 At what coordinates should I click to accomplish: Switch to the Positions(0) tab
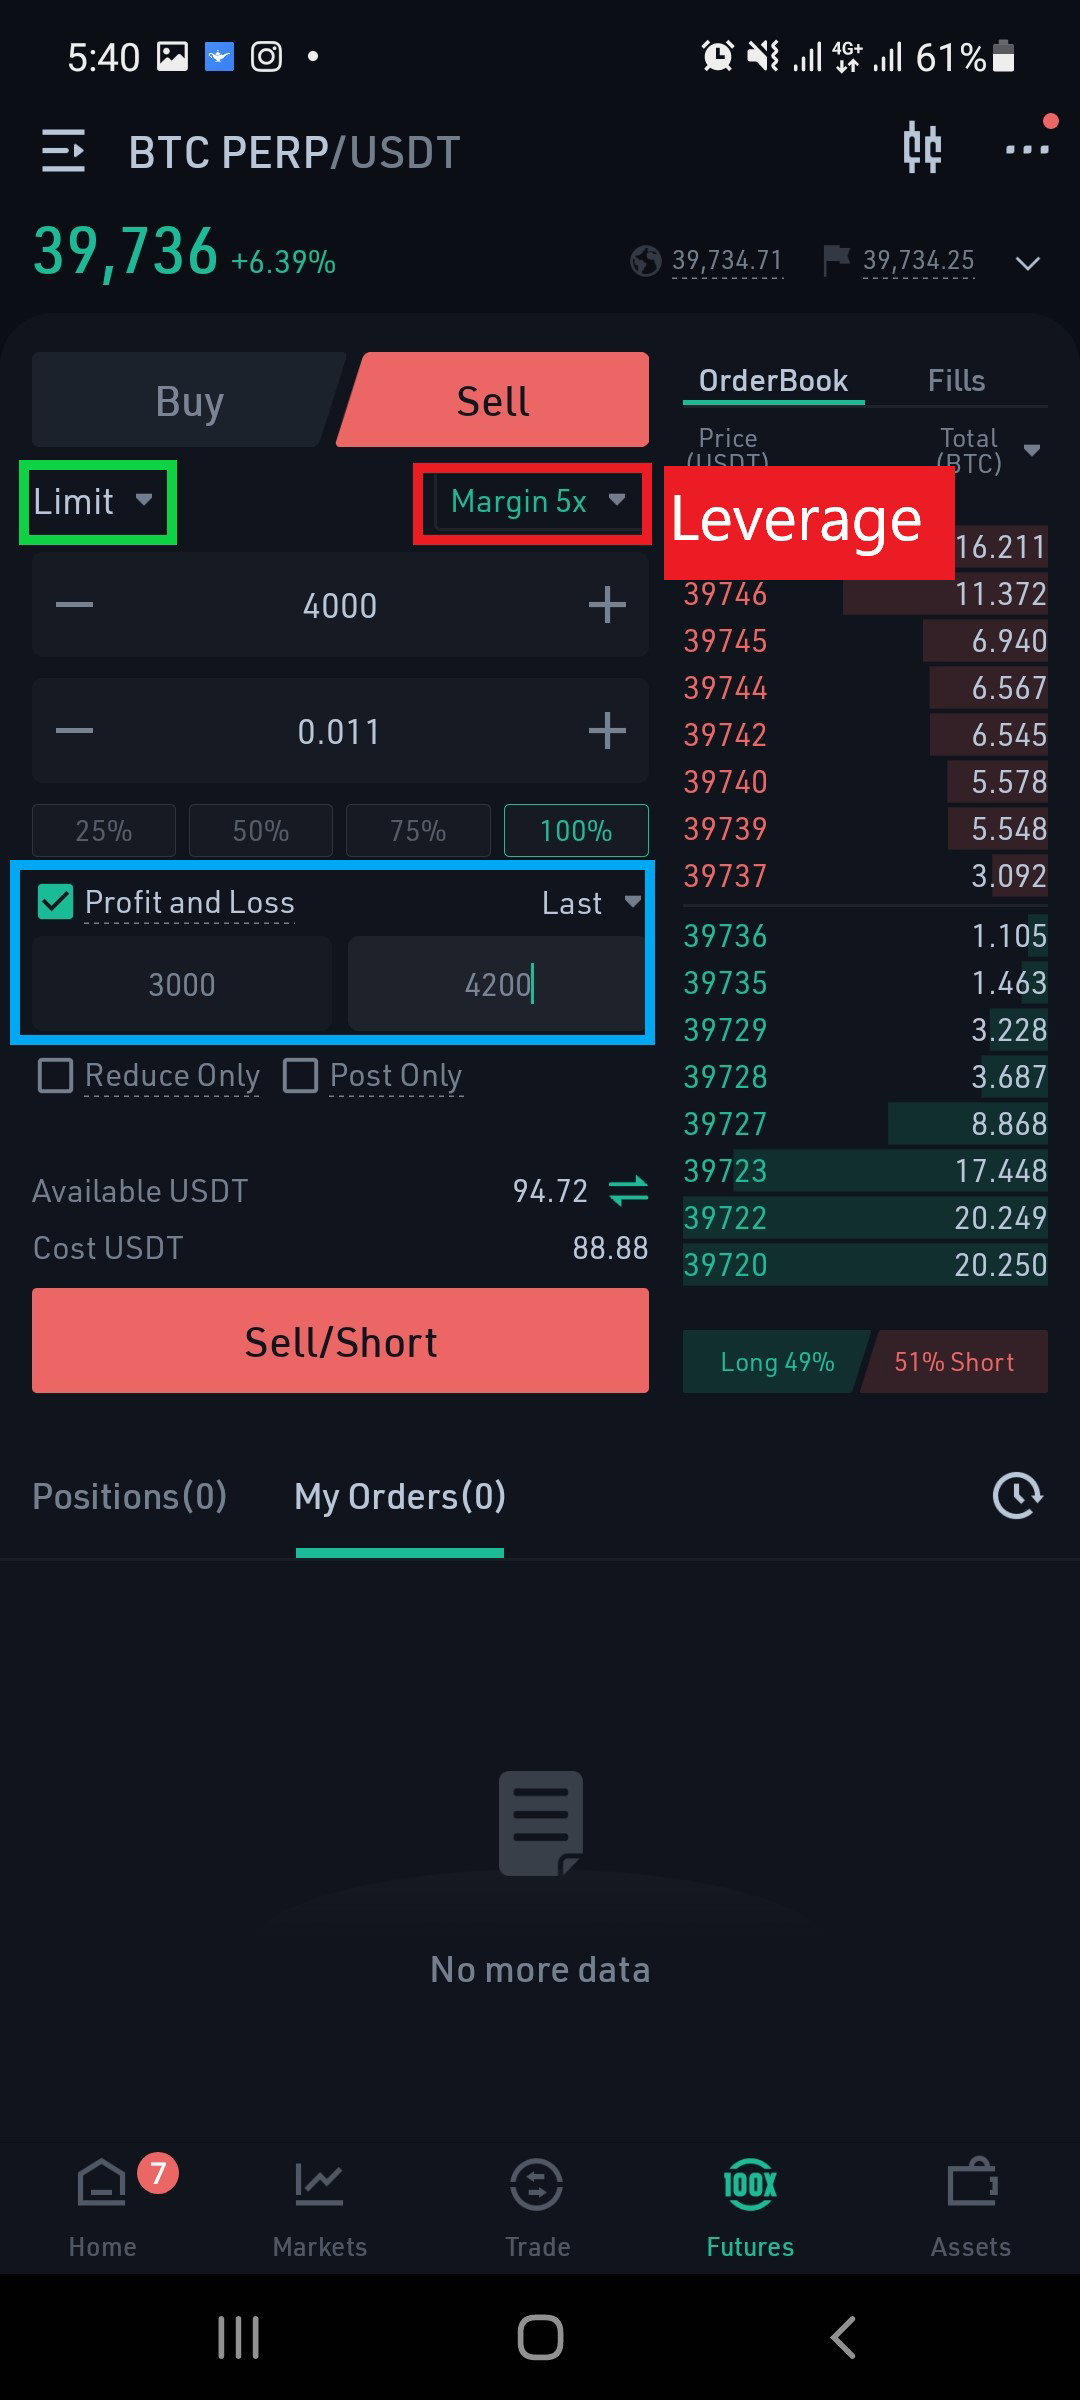130,1497
